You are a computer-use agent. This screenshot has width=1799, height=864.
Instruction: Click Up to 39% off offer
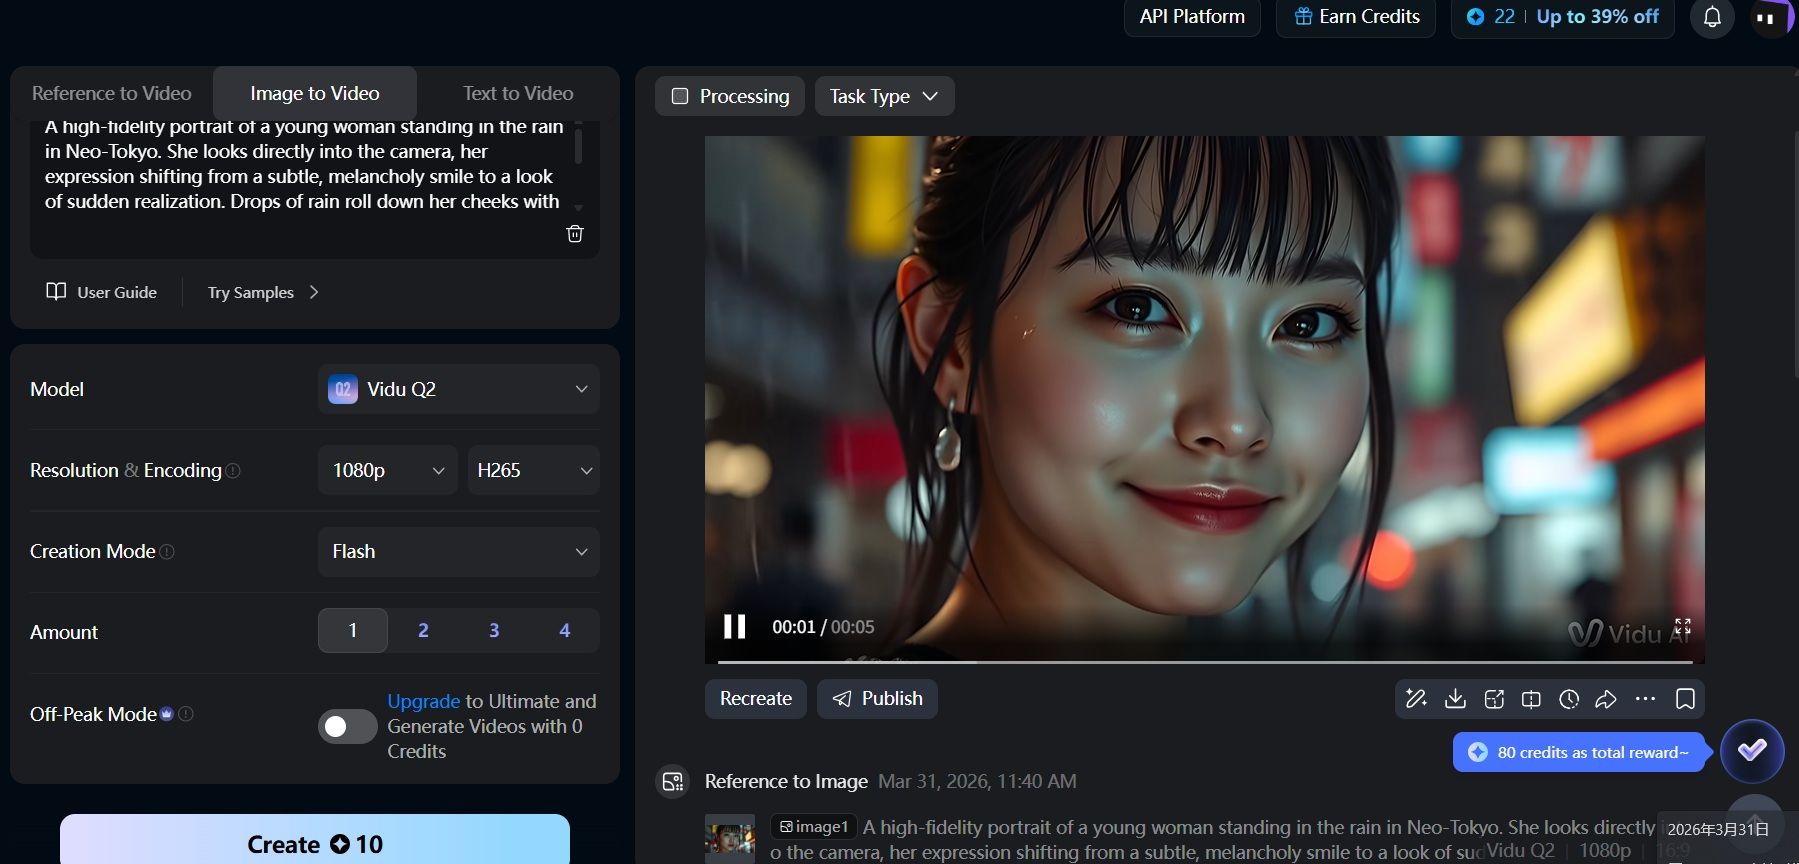pyautogui.click(x=1597, y=17)
